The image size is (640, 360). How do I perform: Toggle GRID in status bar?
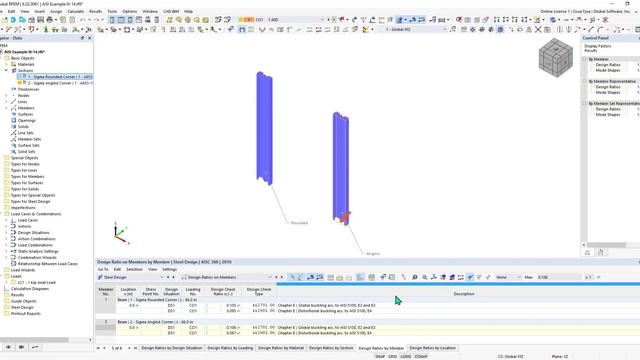pyautogui.click(x=393, y=356)
